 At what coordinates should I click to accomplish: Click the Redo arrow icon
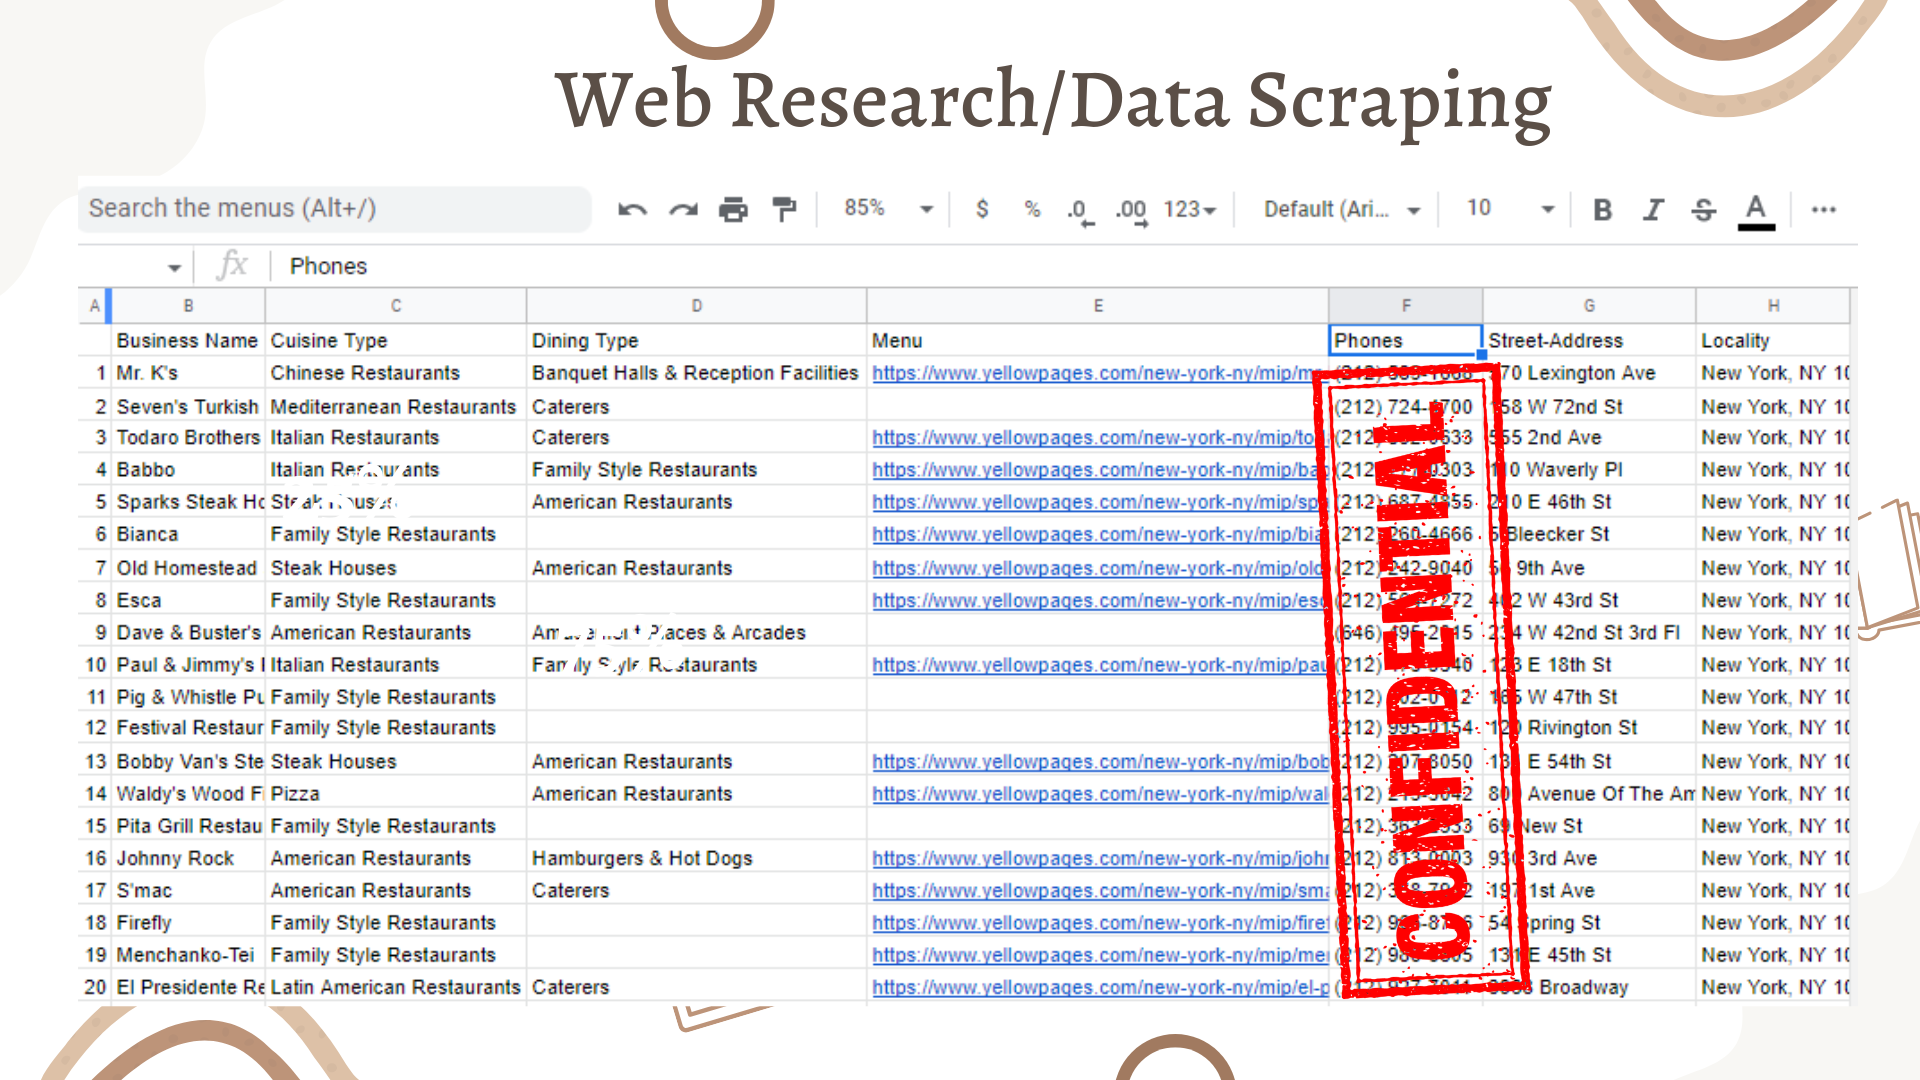(x=683, y=210)
